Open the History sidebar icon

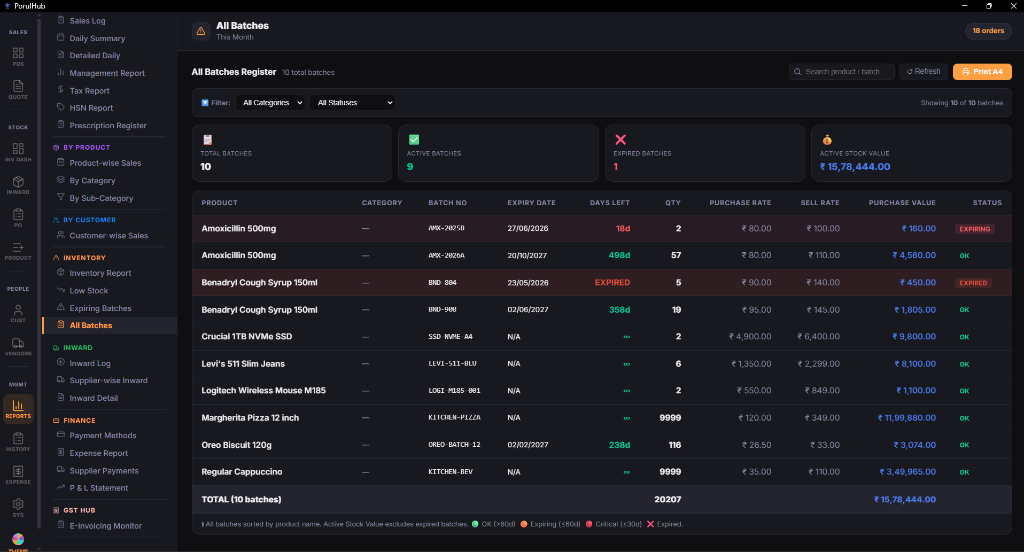click(18, 442)
